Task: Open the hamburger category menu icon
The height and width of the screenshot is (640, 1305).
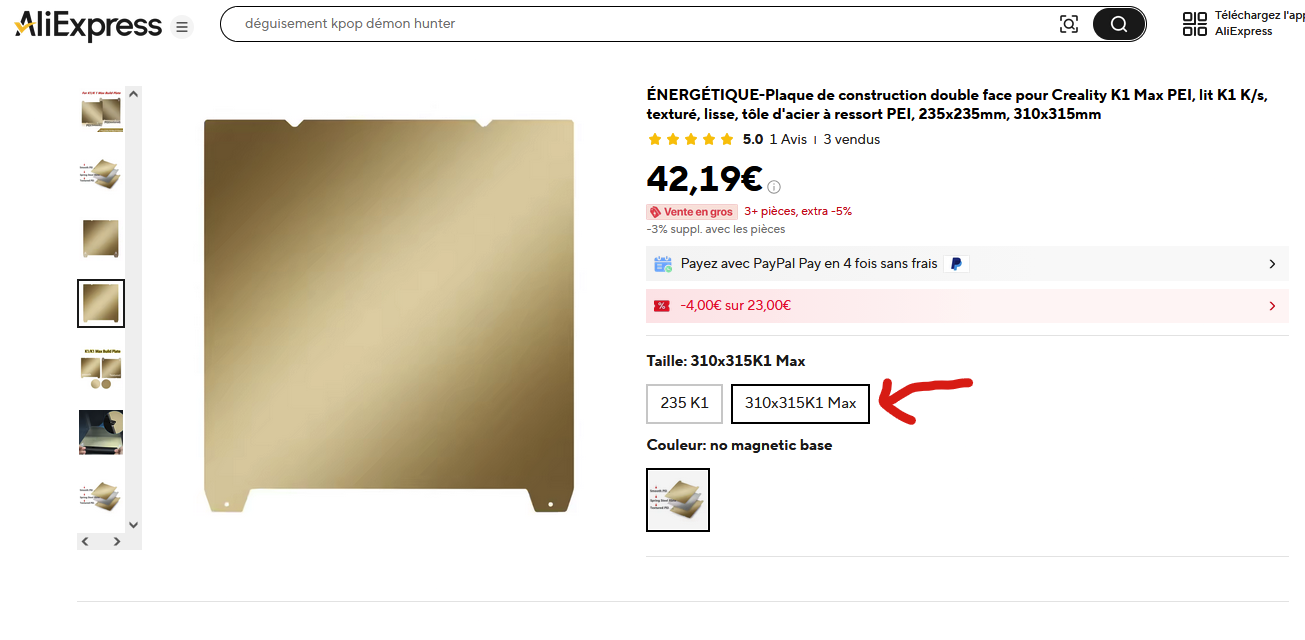Action: point(182,27)
